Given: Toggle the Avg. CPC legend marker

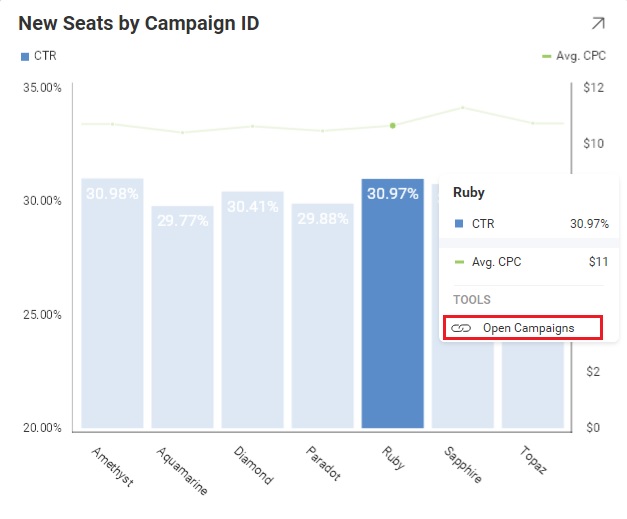Looking at the screenshot, I should click(547, 56).
